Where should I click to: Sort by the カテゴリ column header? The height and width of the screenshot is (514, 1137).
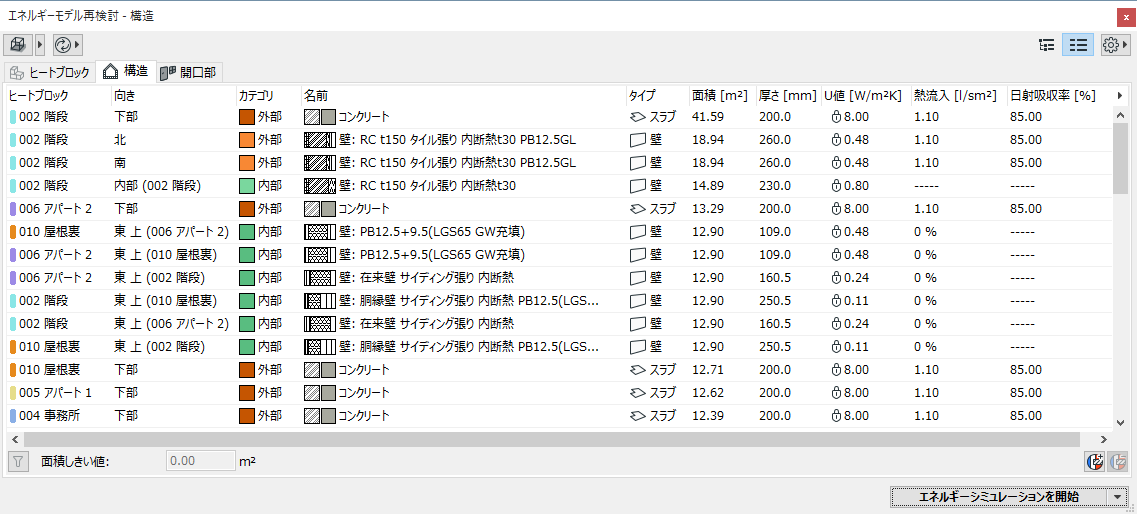pyautogui.click(x=268, y=95)
